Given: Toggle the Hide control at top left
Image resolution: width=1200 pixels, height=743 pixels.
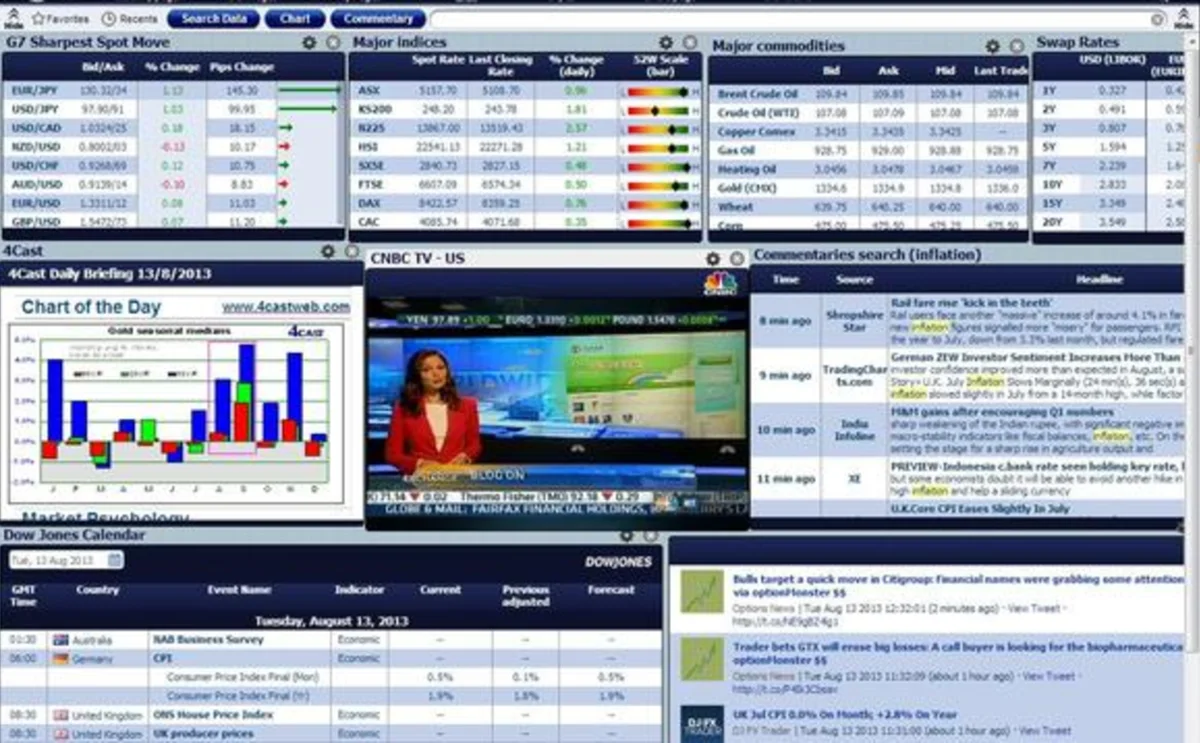Looking at the screenshot, I should pos(13,18).
